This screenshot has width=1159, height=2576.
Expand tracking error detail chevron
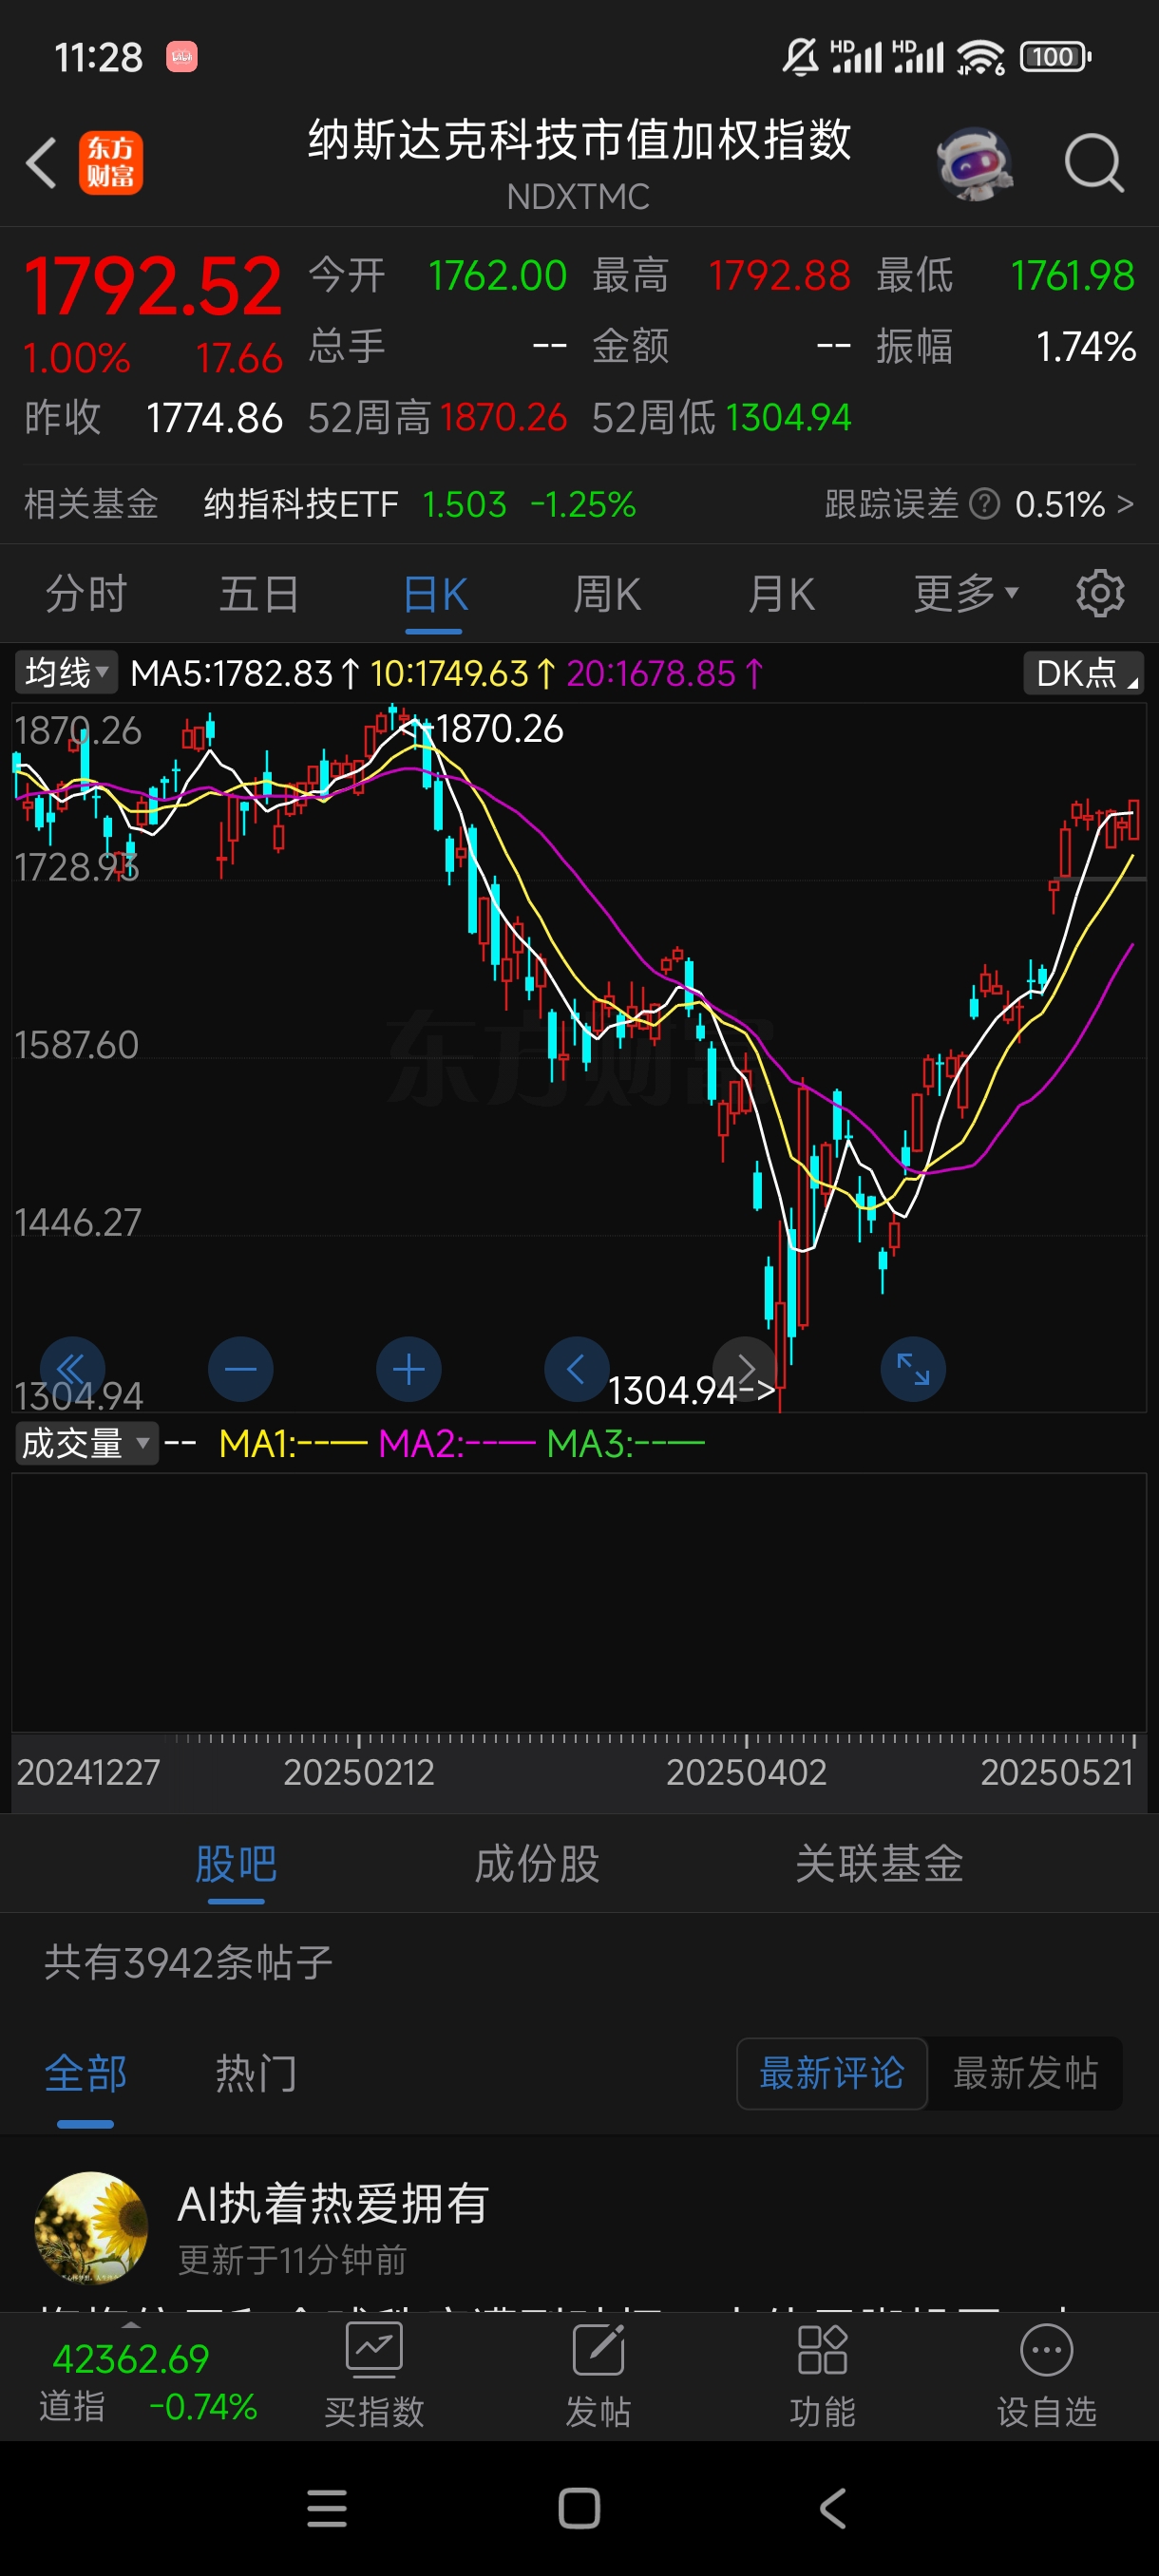tap(1125, 503)
